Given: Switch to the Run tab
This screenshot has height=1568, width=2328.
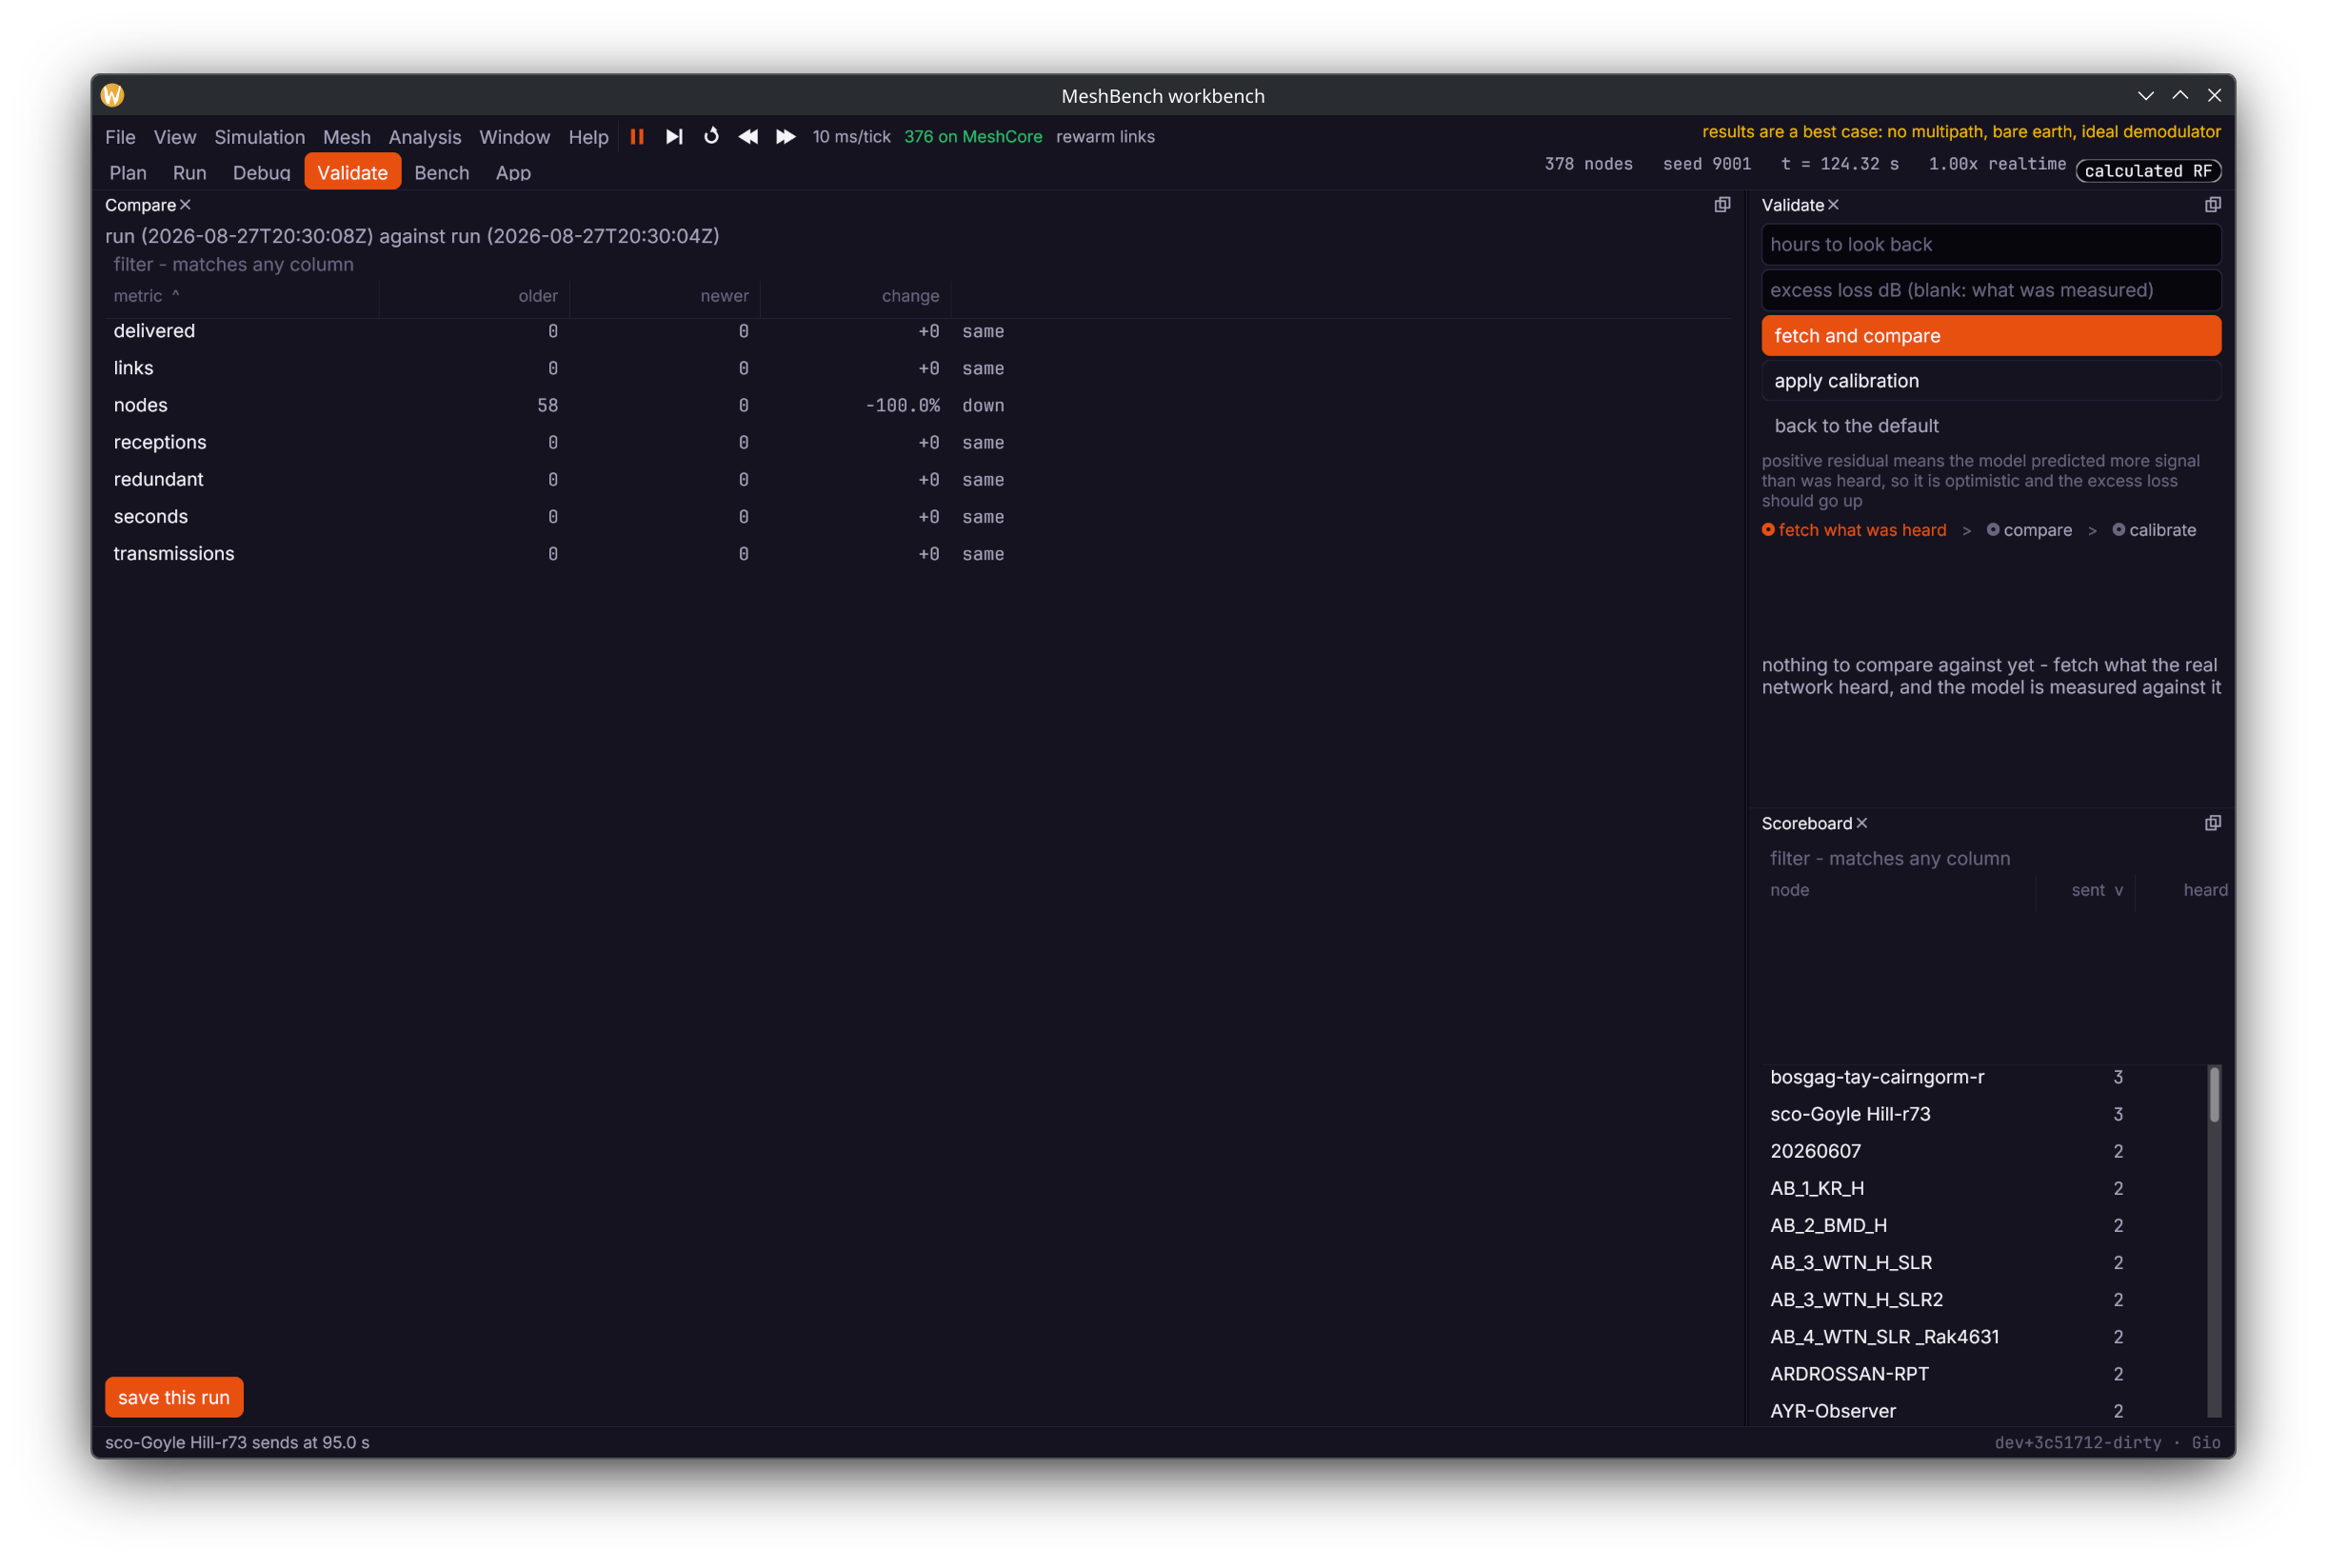Looking at the screenshot, I should click(x=189, y=173).
